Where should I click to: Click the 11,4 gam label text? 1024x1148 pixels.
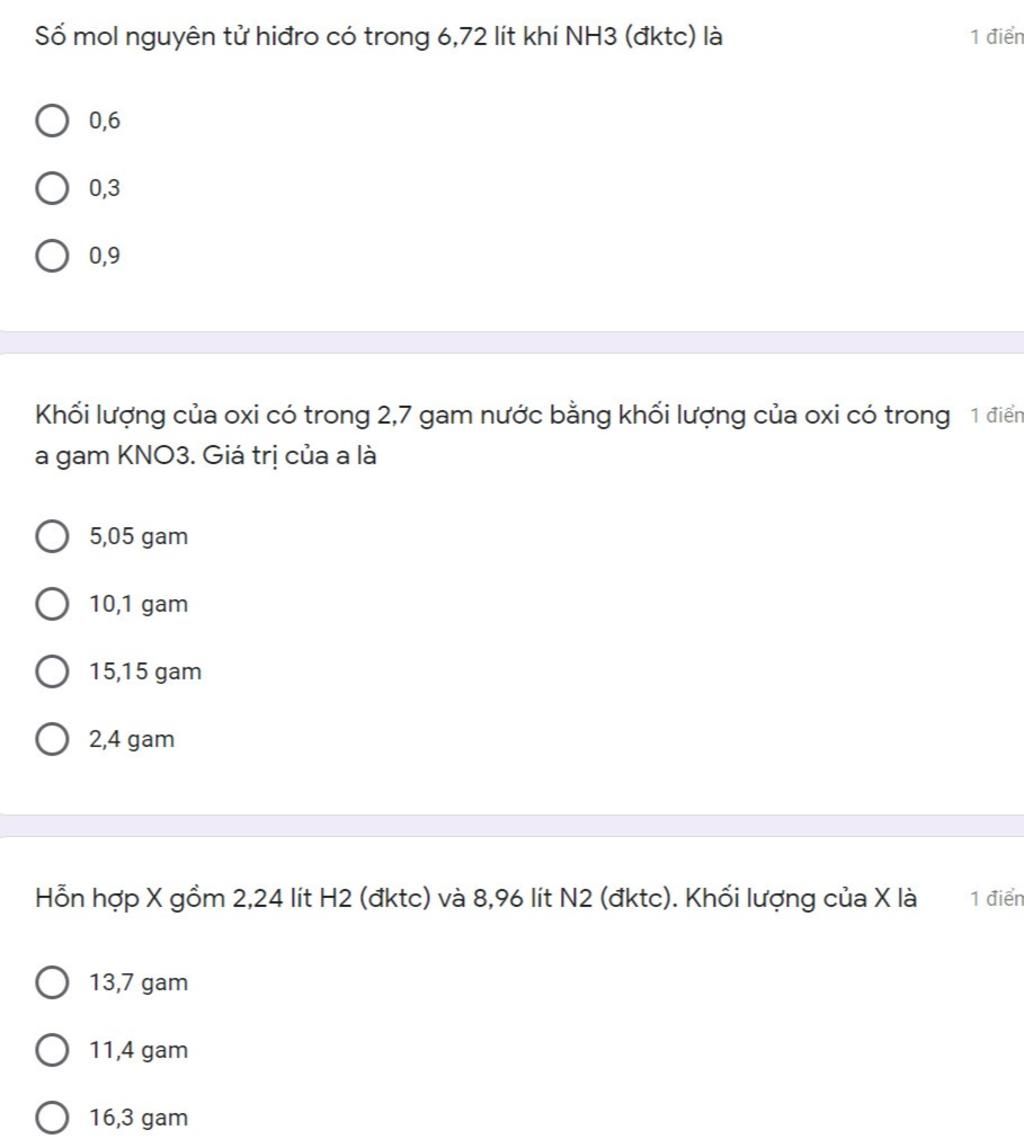coord(138,1050)
